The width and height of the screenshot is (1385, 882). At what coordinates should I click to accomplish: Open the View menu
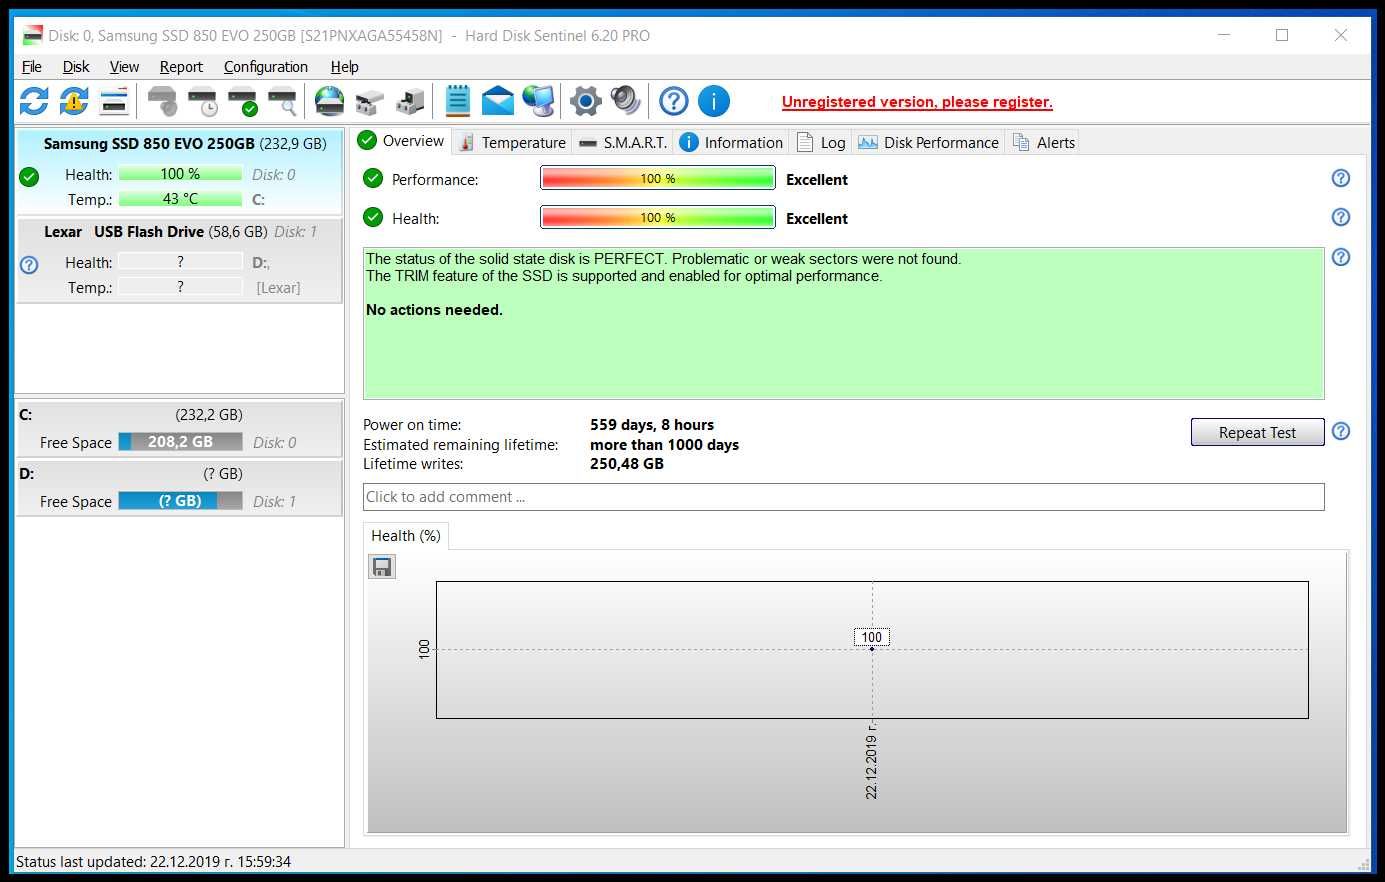click(x=124, y=66)
